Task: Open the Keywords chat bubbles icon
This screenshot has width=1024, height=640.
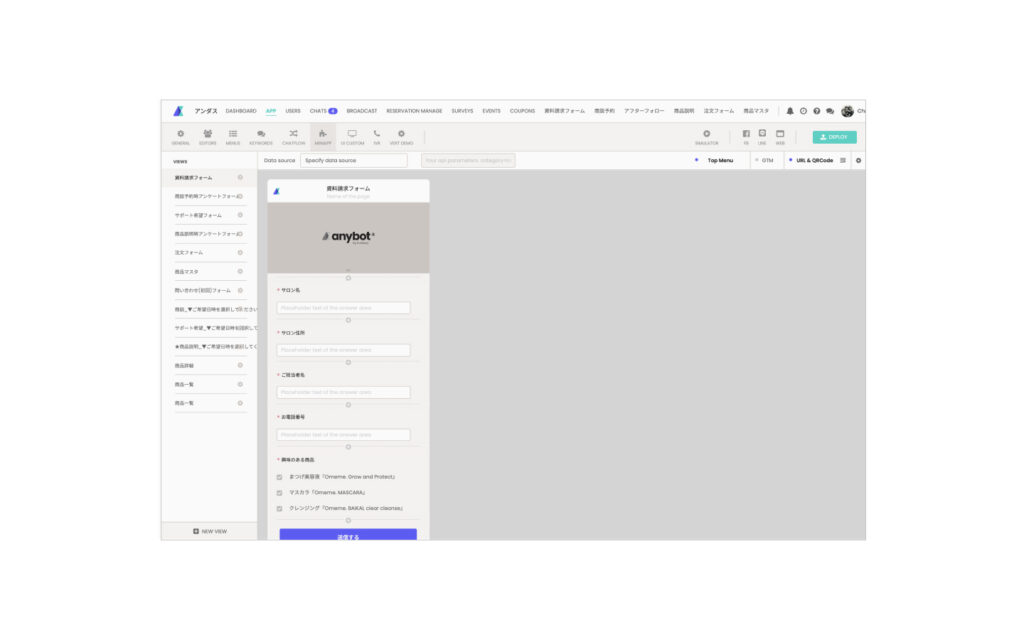Action: click(x=260, y=135)
